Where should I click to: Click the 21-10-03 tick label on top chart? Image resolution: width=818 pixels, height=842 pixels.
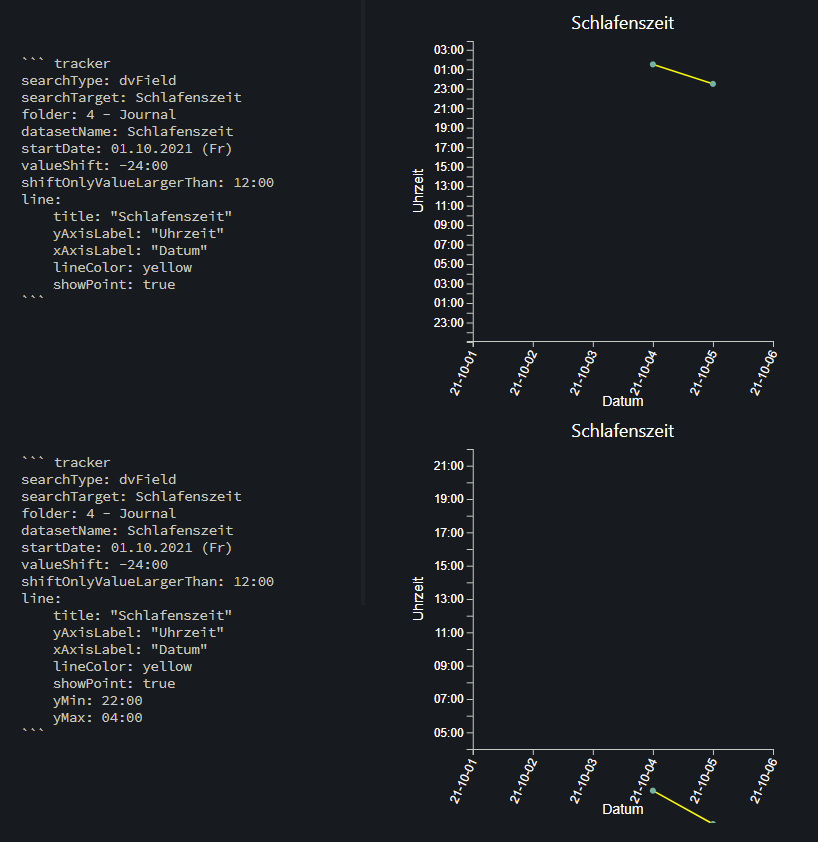583,370
